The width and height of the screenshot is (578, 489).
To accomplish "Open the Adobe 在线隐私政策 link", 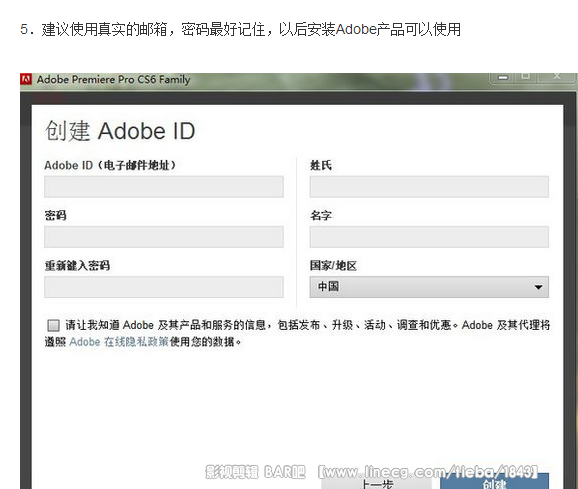I will (x=119, y=342).
